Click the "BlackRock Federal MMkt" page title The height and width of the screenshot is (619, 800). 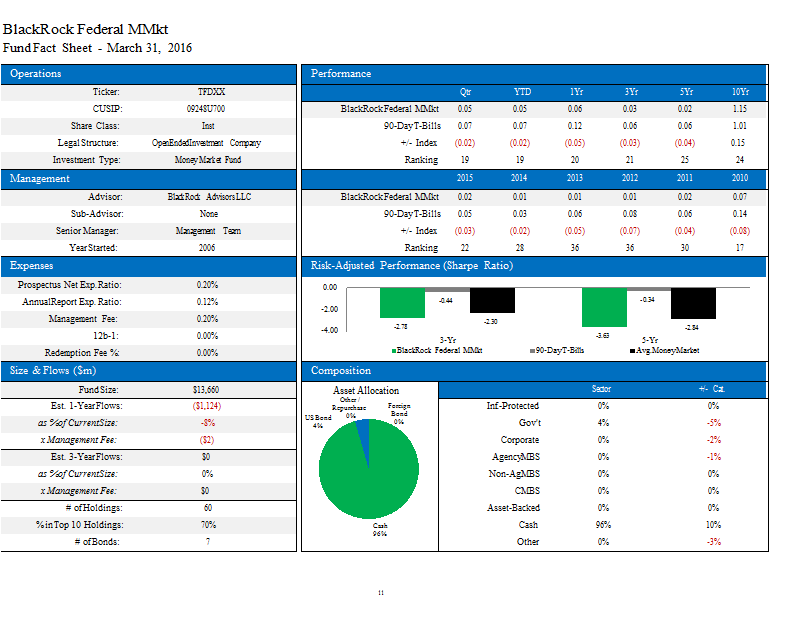[85, 29]
